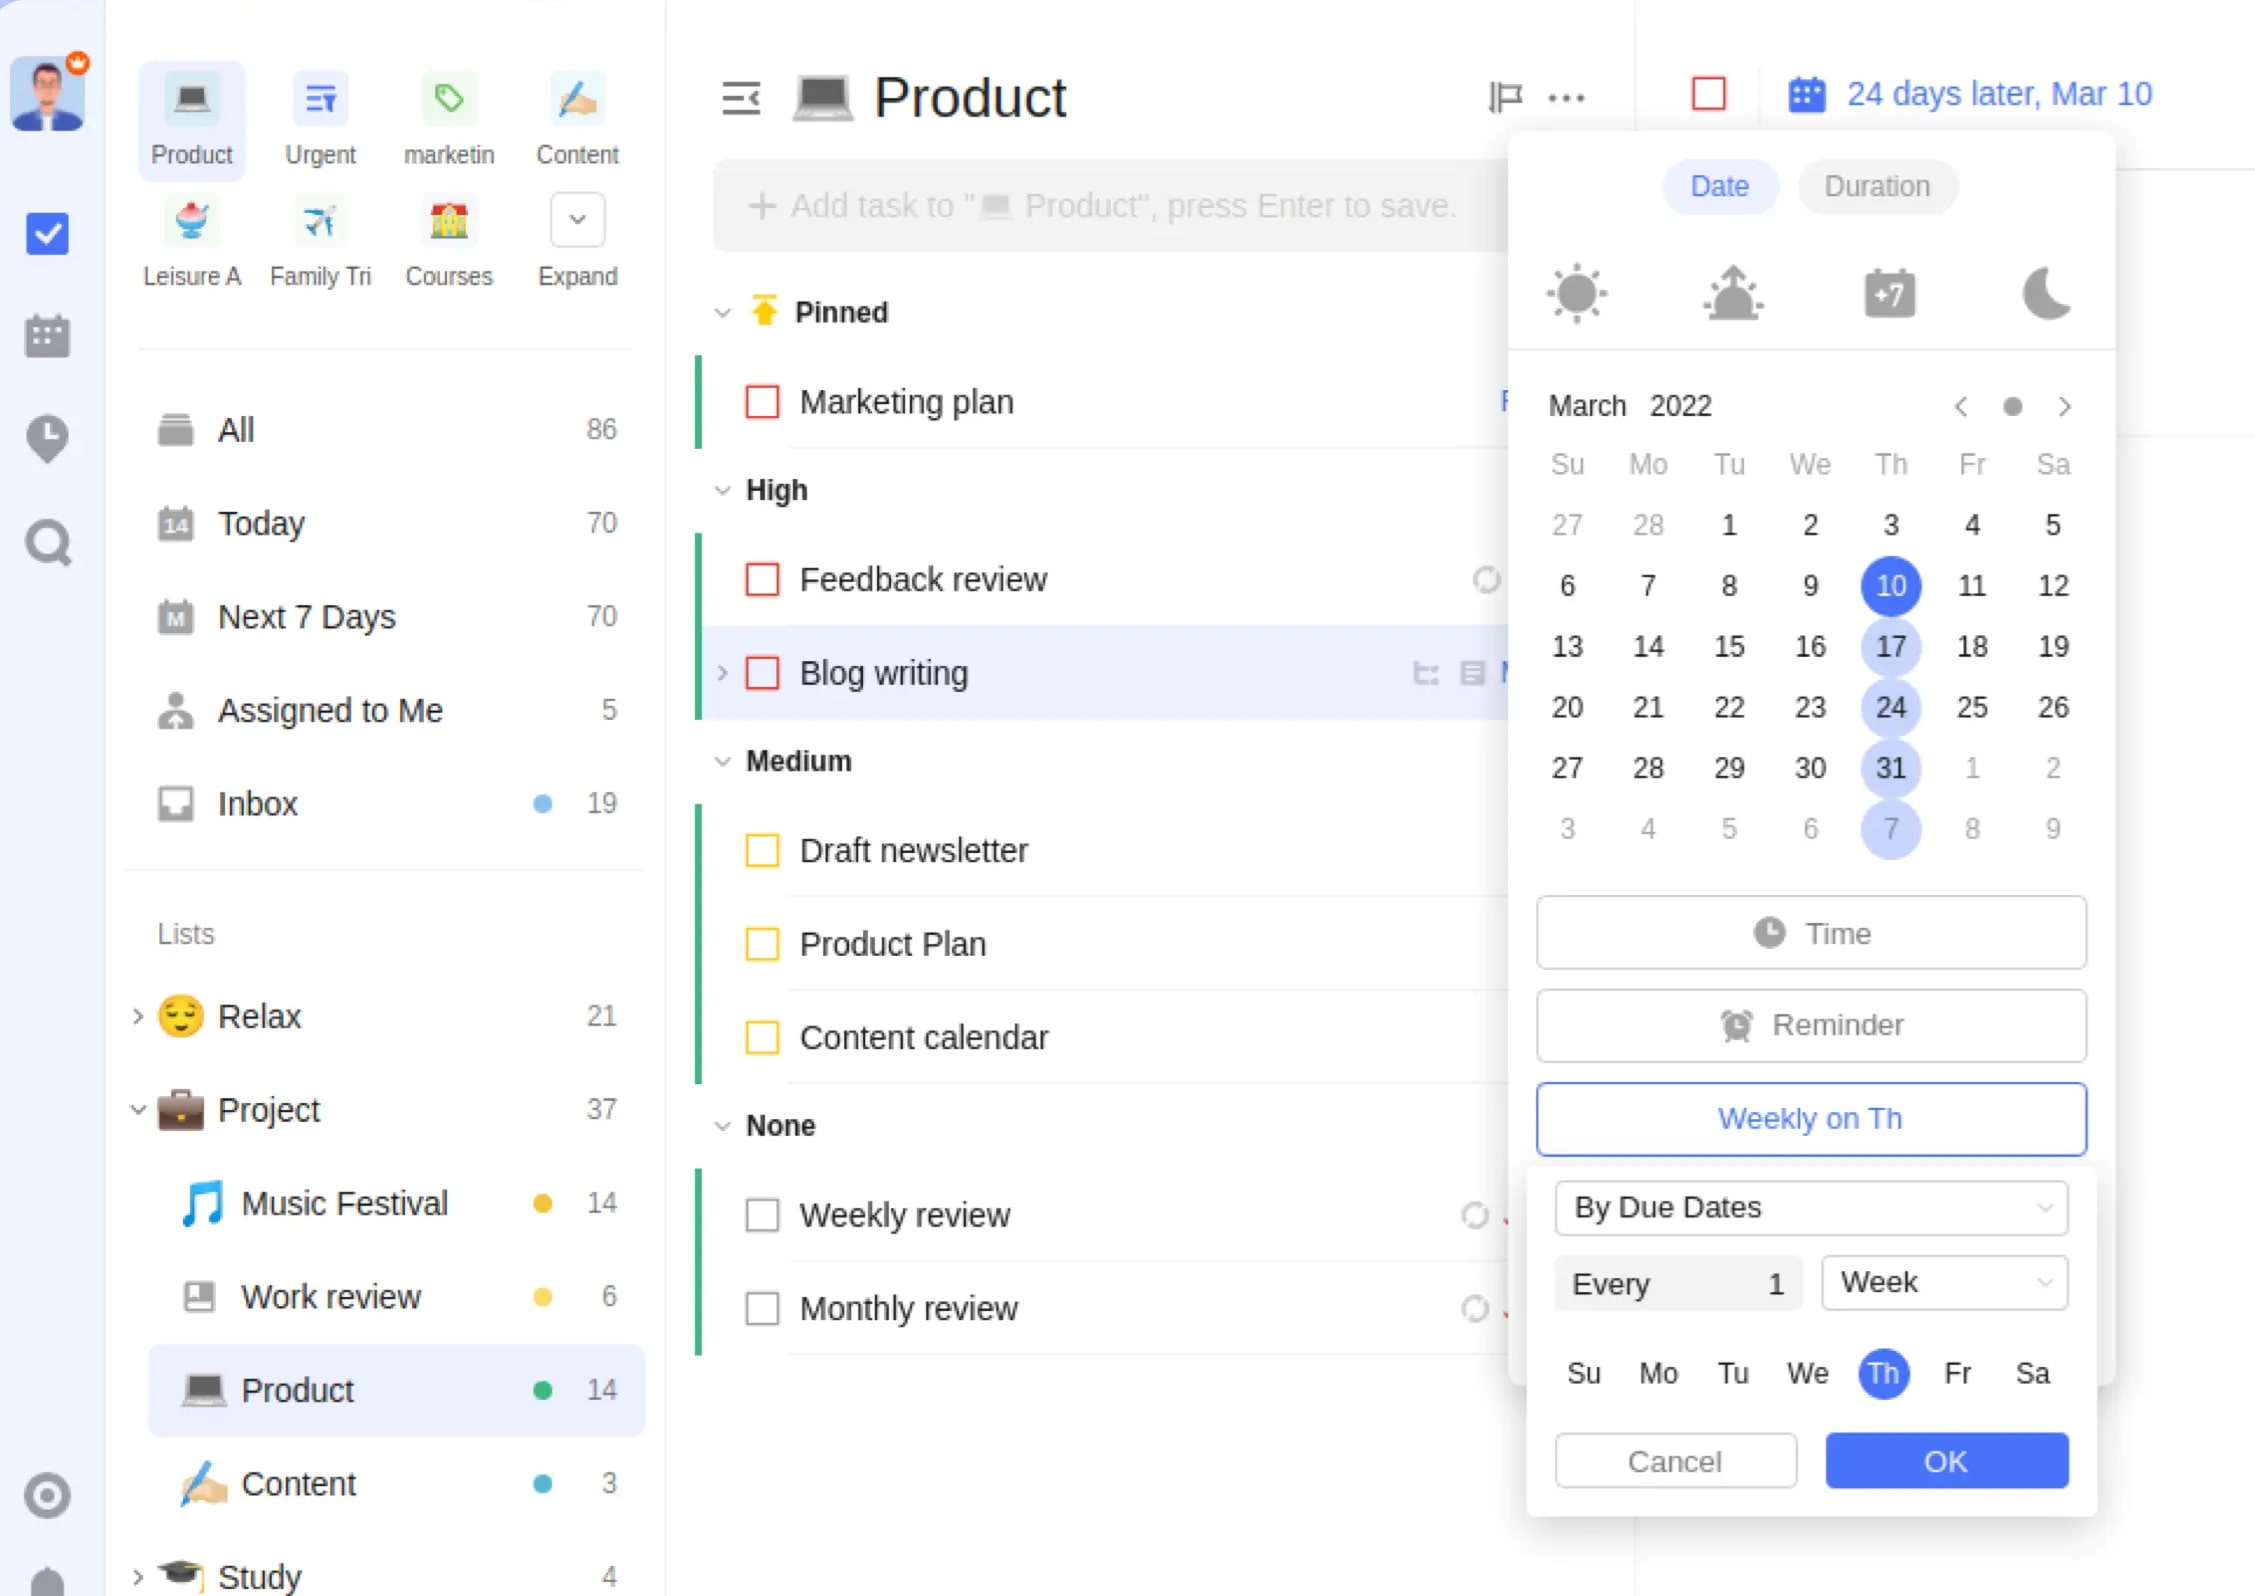Screen dimensions: 2255x1596
Task: Select the Tomorrow sunrise quick date icon
Action: [1732, 294]
